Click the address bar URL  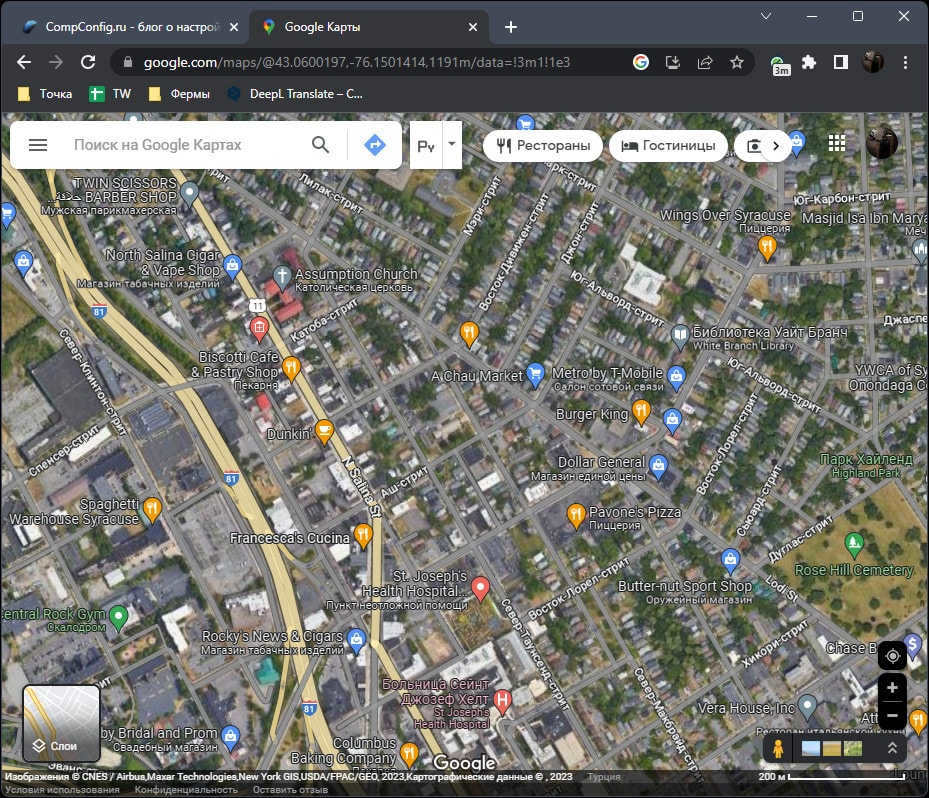click(x=357, y=62)
